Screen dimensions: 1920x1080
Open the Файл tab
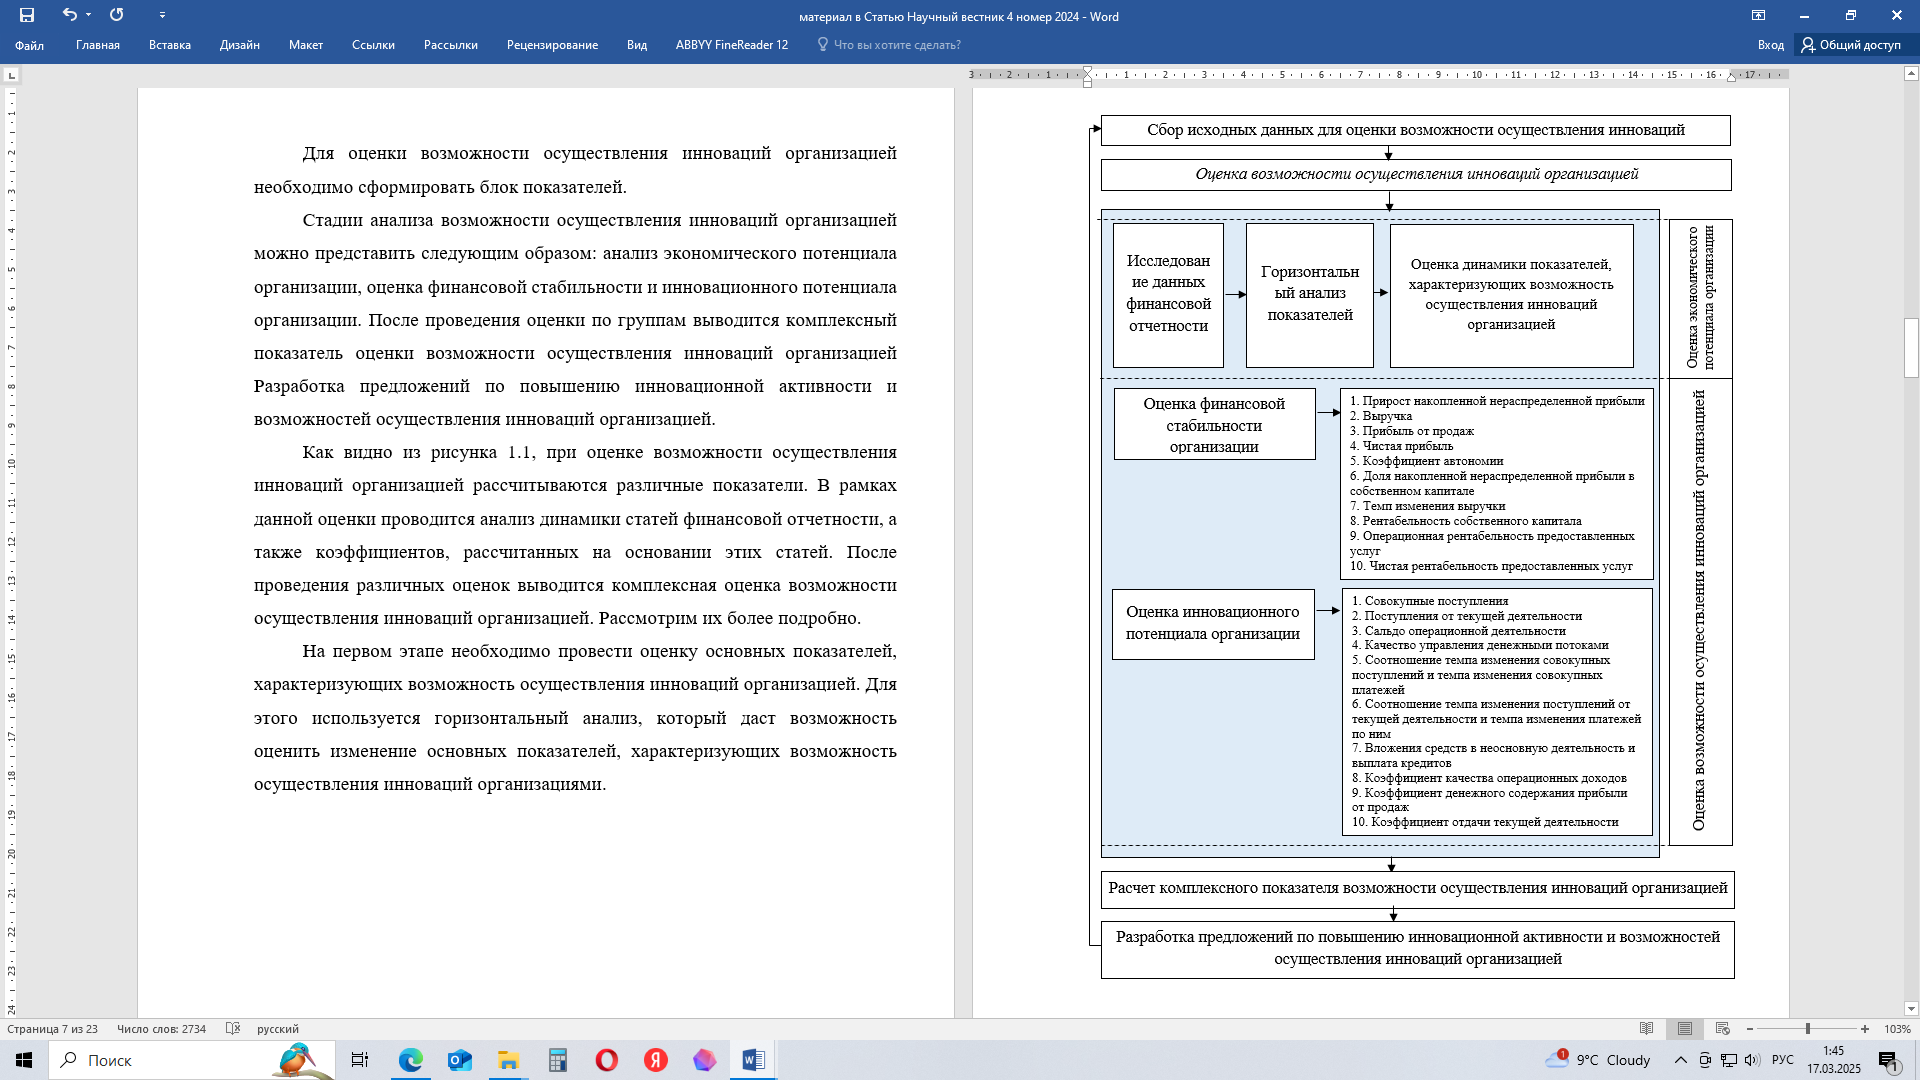point(29,45)
